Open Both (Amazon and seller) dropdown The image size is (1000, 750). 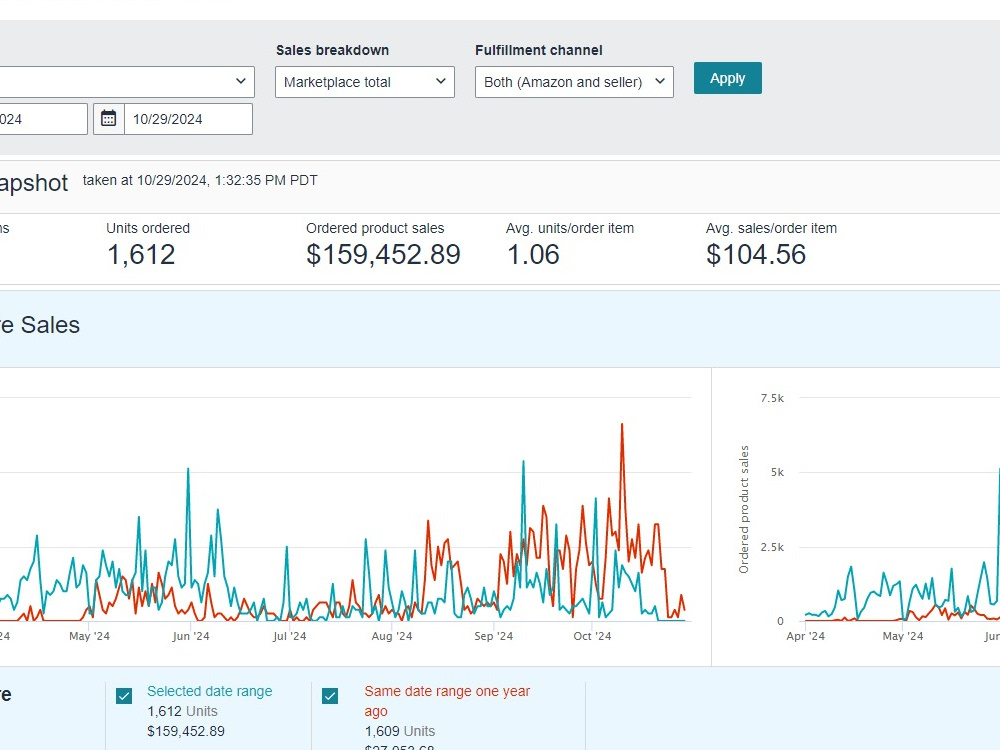pyautogui.click(x=574, y=82)
